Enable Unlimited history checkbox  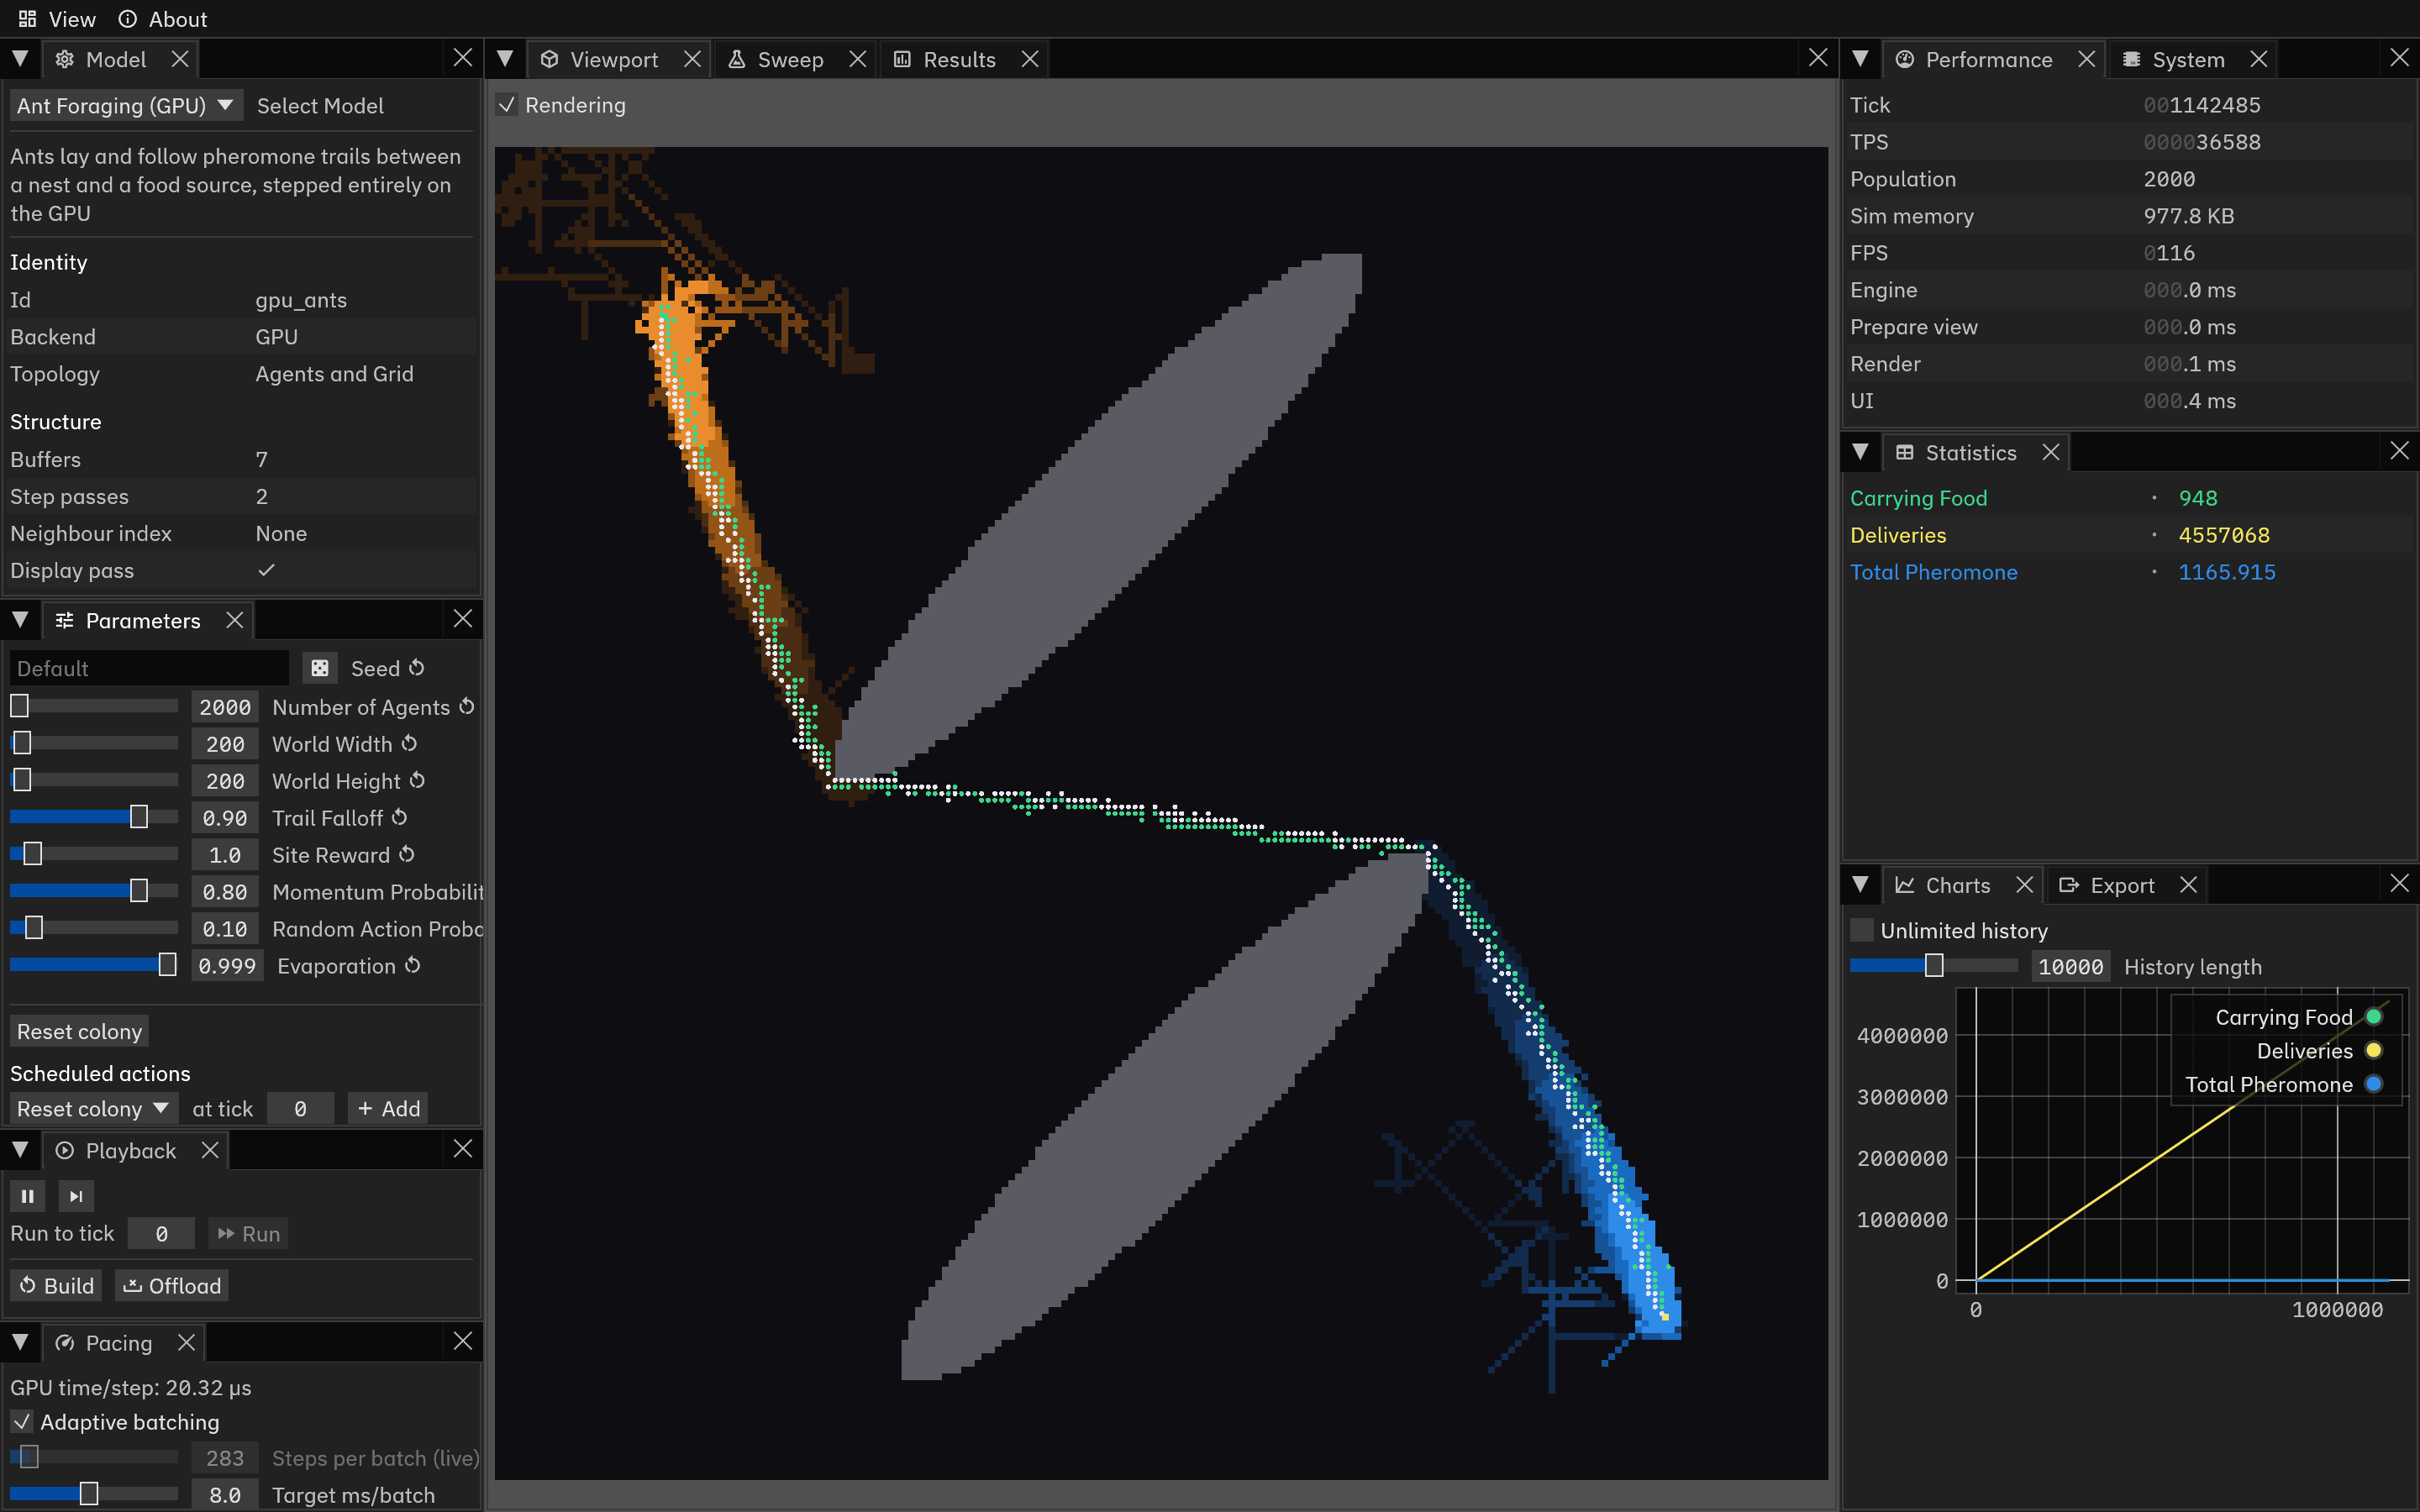[1862, 930]
